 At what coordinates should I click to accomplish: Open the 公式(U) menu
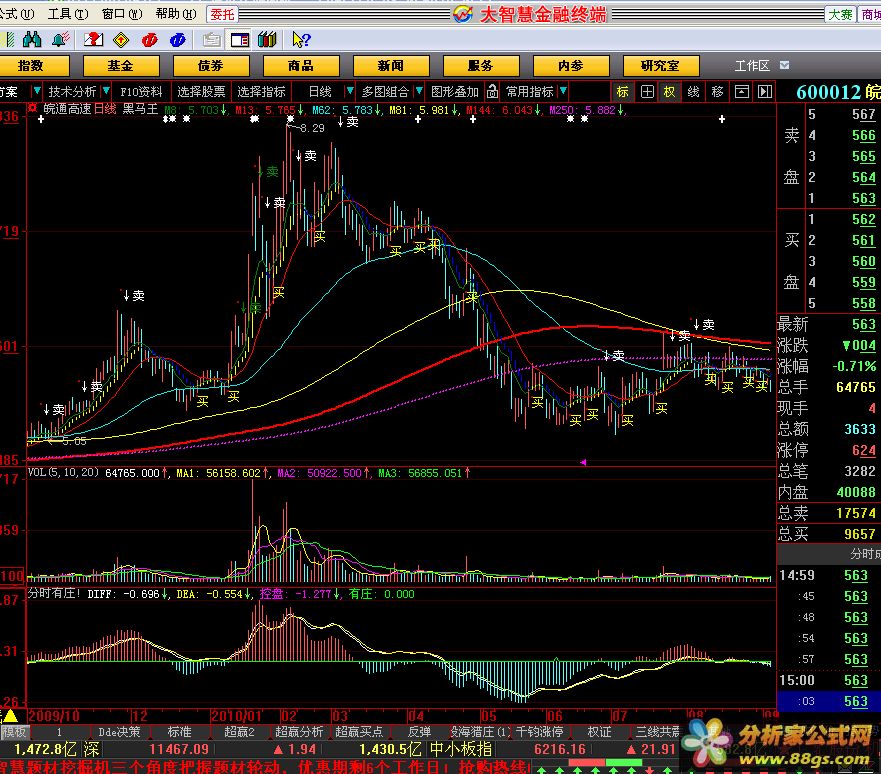pos(17,14)
